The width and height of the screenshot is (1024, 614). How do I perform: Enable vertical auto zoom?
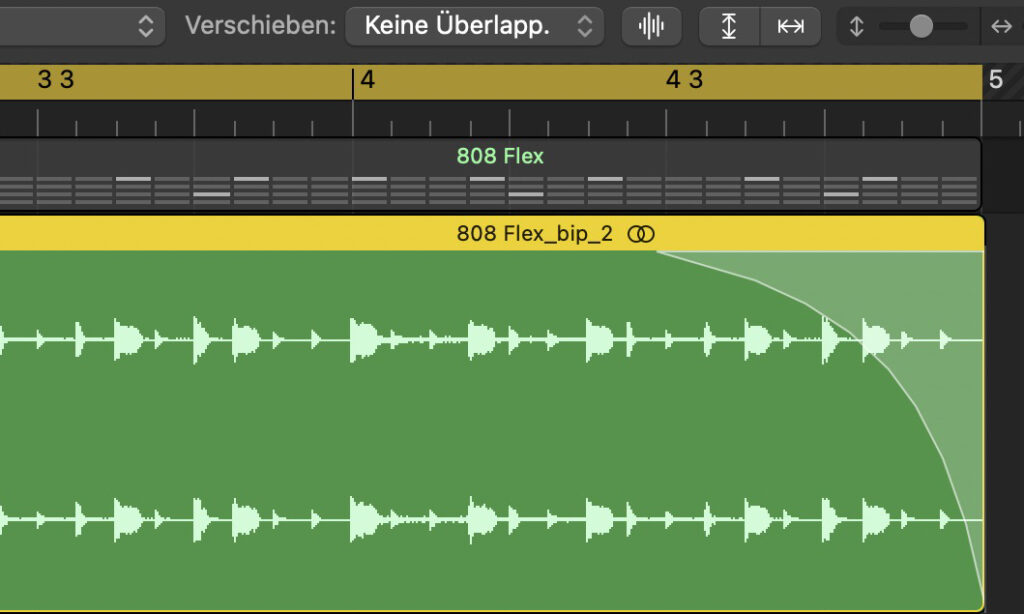tap(729, 26)
